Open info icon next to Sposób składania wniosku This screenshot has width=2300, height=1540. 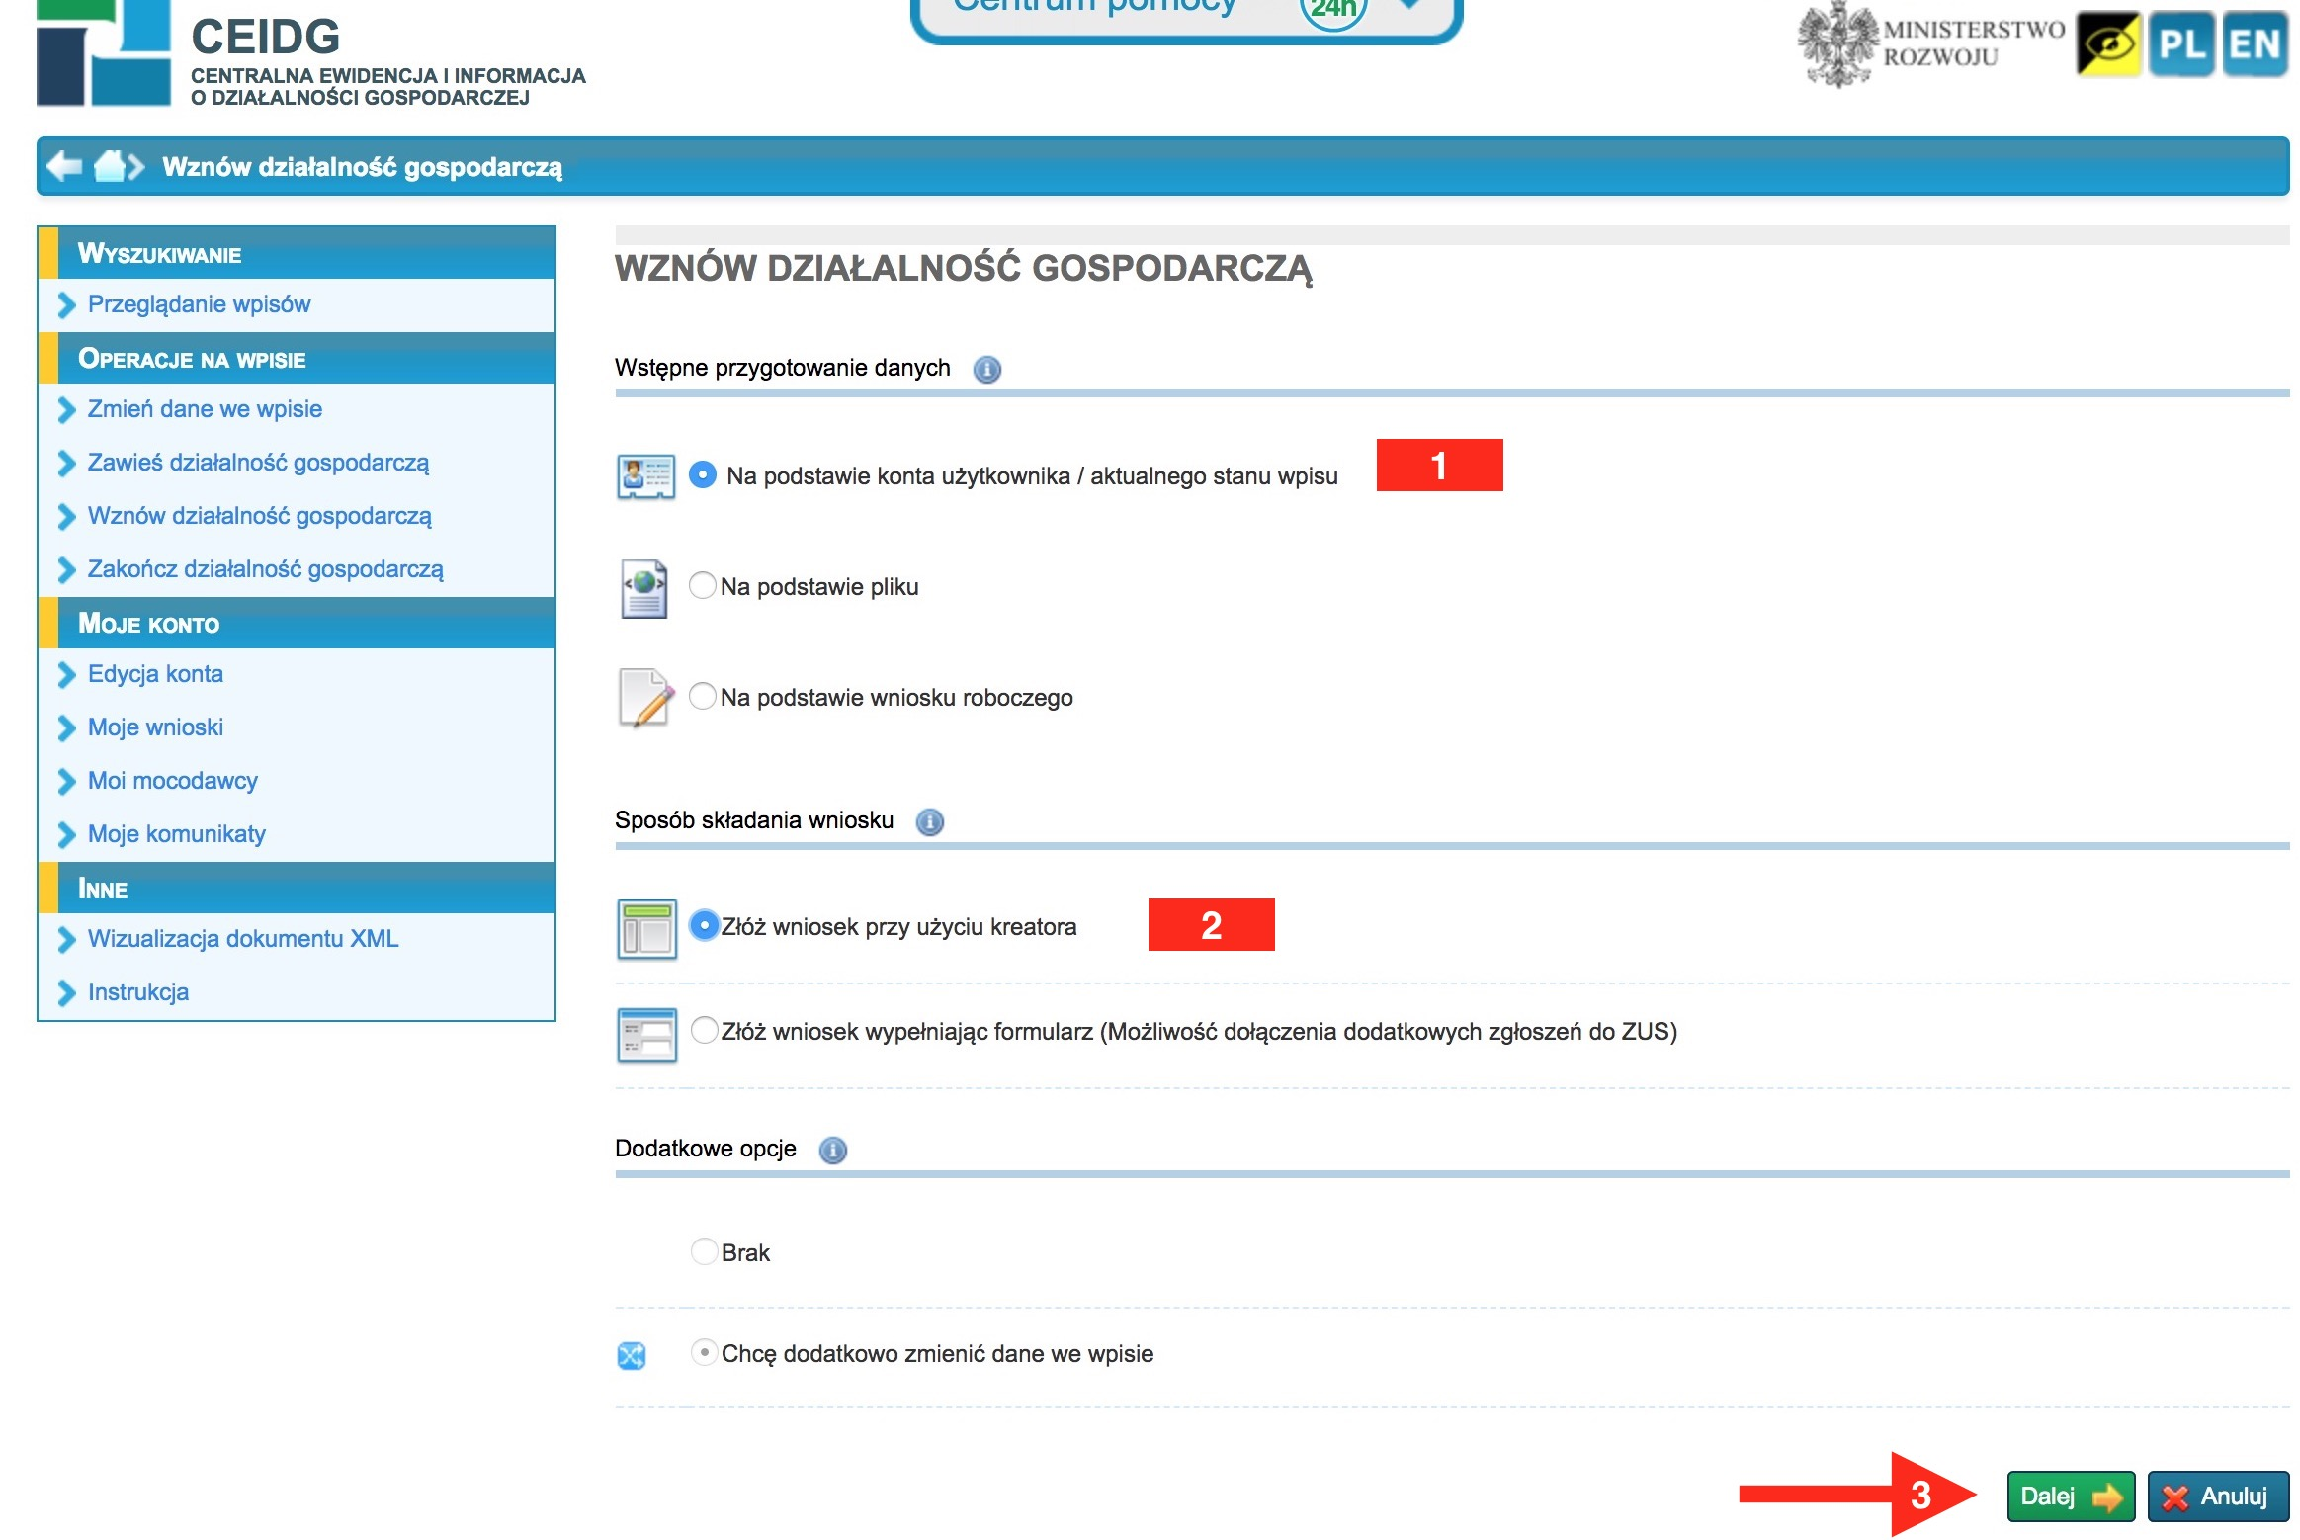[x=930, y=822]
